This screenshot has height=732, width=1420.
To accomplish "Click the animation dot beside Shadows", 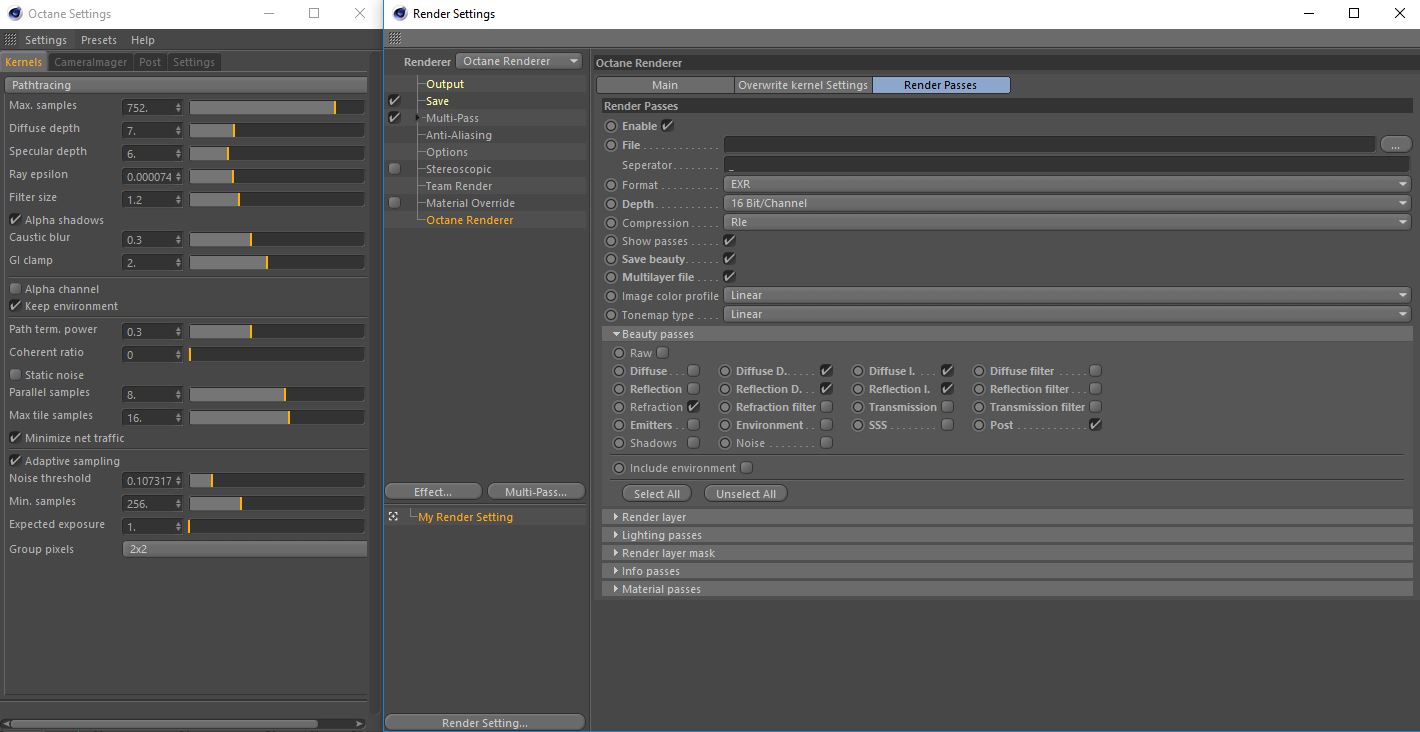I will (x=619, y=443).
